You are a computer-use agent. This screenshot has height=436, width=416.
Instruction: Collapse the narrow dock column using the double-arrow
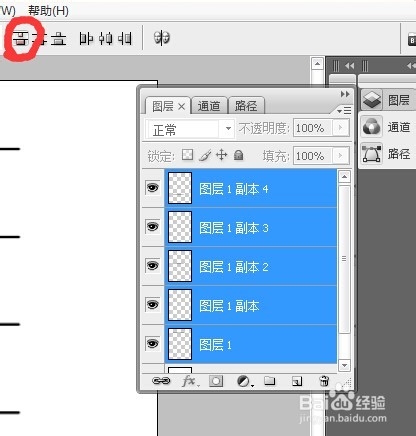click(350, 66)
